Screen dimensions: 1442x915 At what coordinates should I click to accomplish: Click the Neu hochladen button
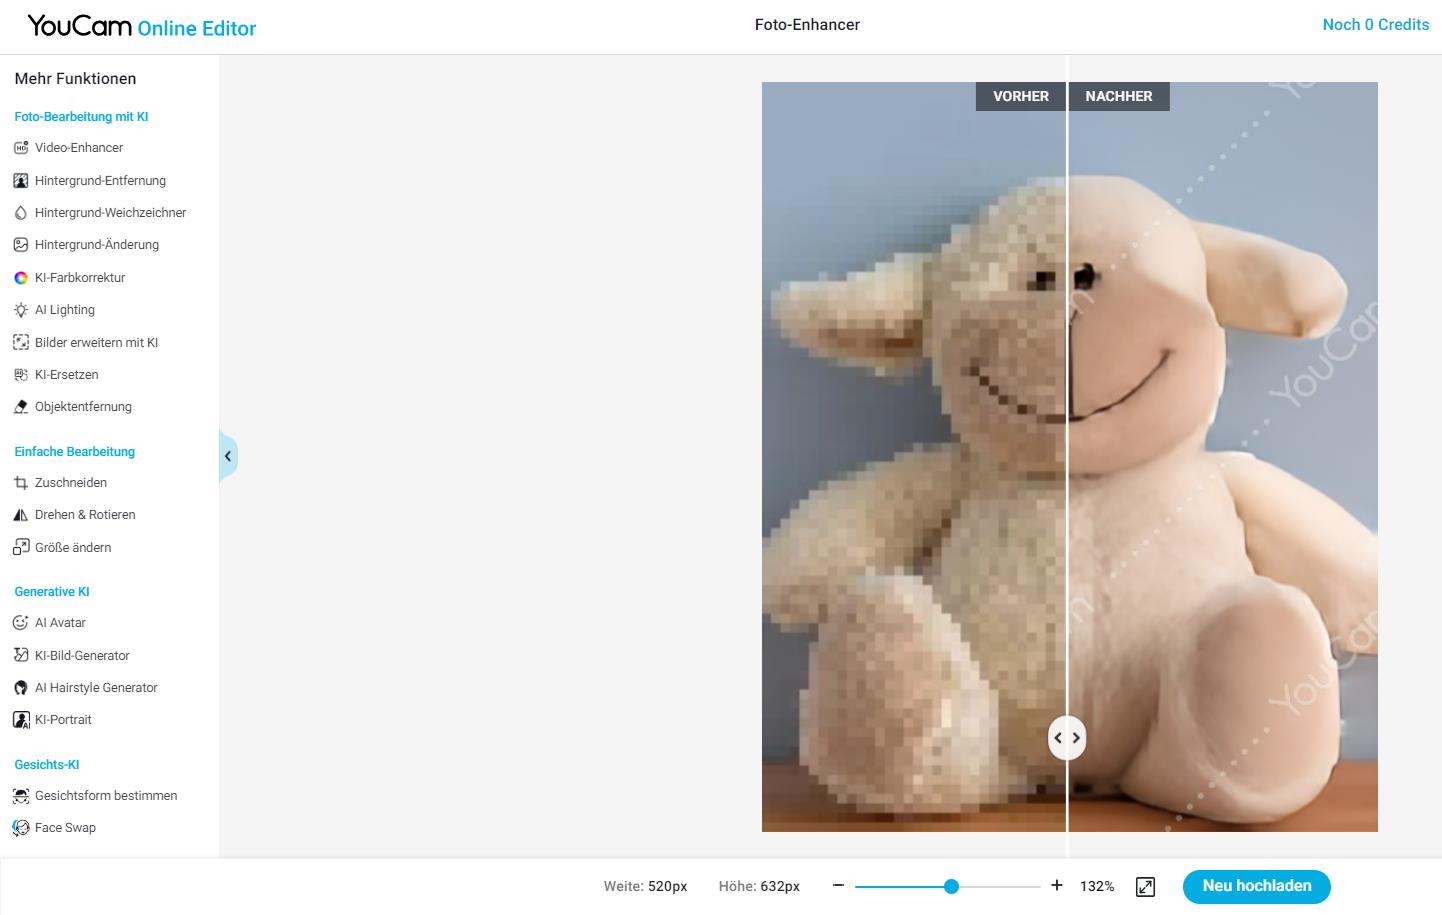1256,886
